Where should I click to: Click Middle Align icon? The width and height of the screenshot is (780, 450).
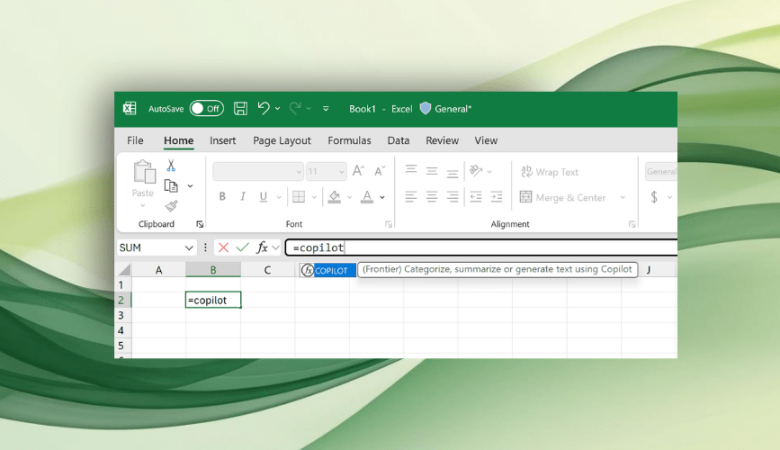tap(431, 171)
